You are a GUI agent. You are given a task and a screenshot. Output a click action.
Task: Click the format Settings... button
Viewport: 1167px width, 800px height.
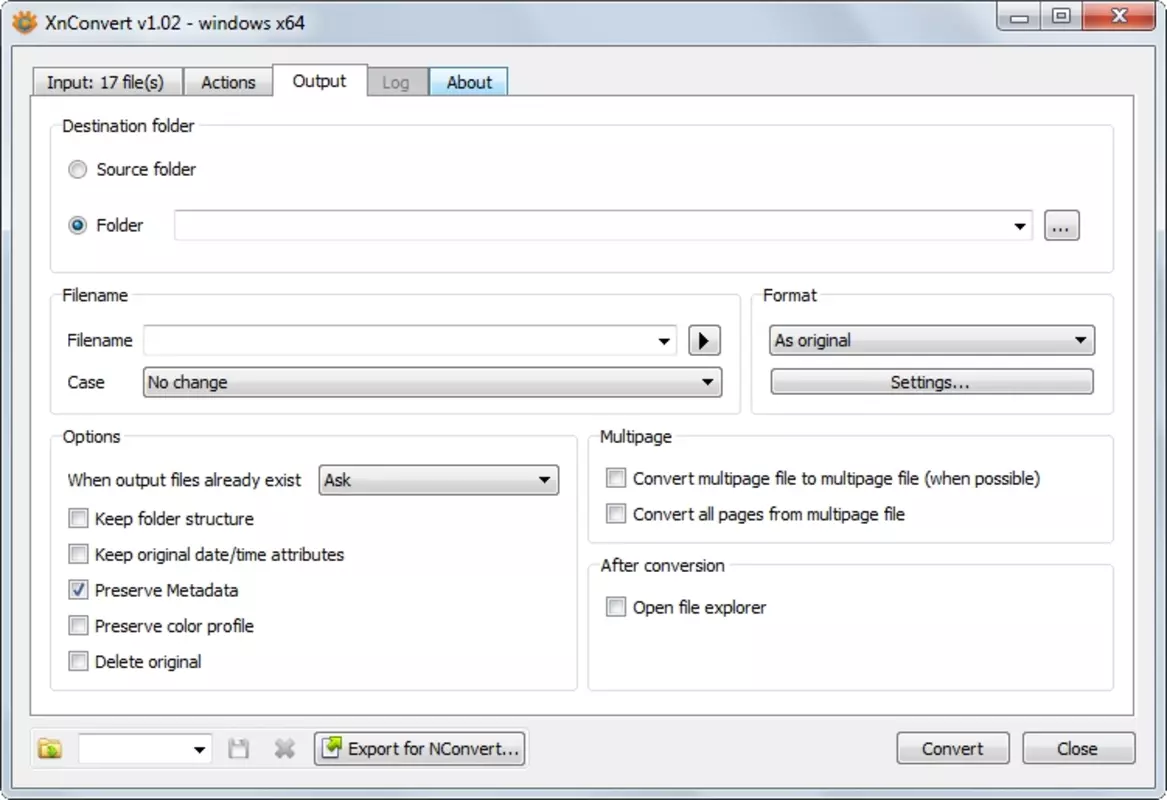pos(932,383)
